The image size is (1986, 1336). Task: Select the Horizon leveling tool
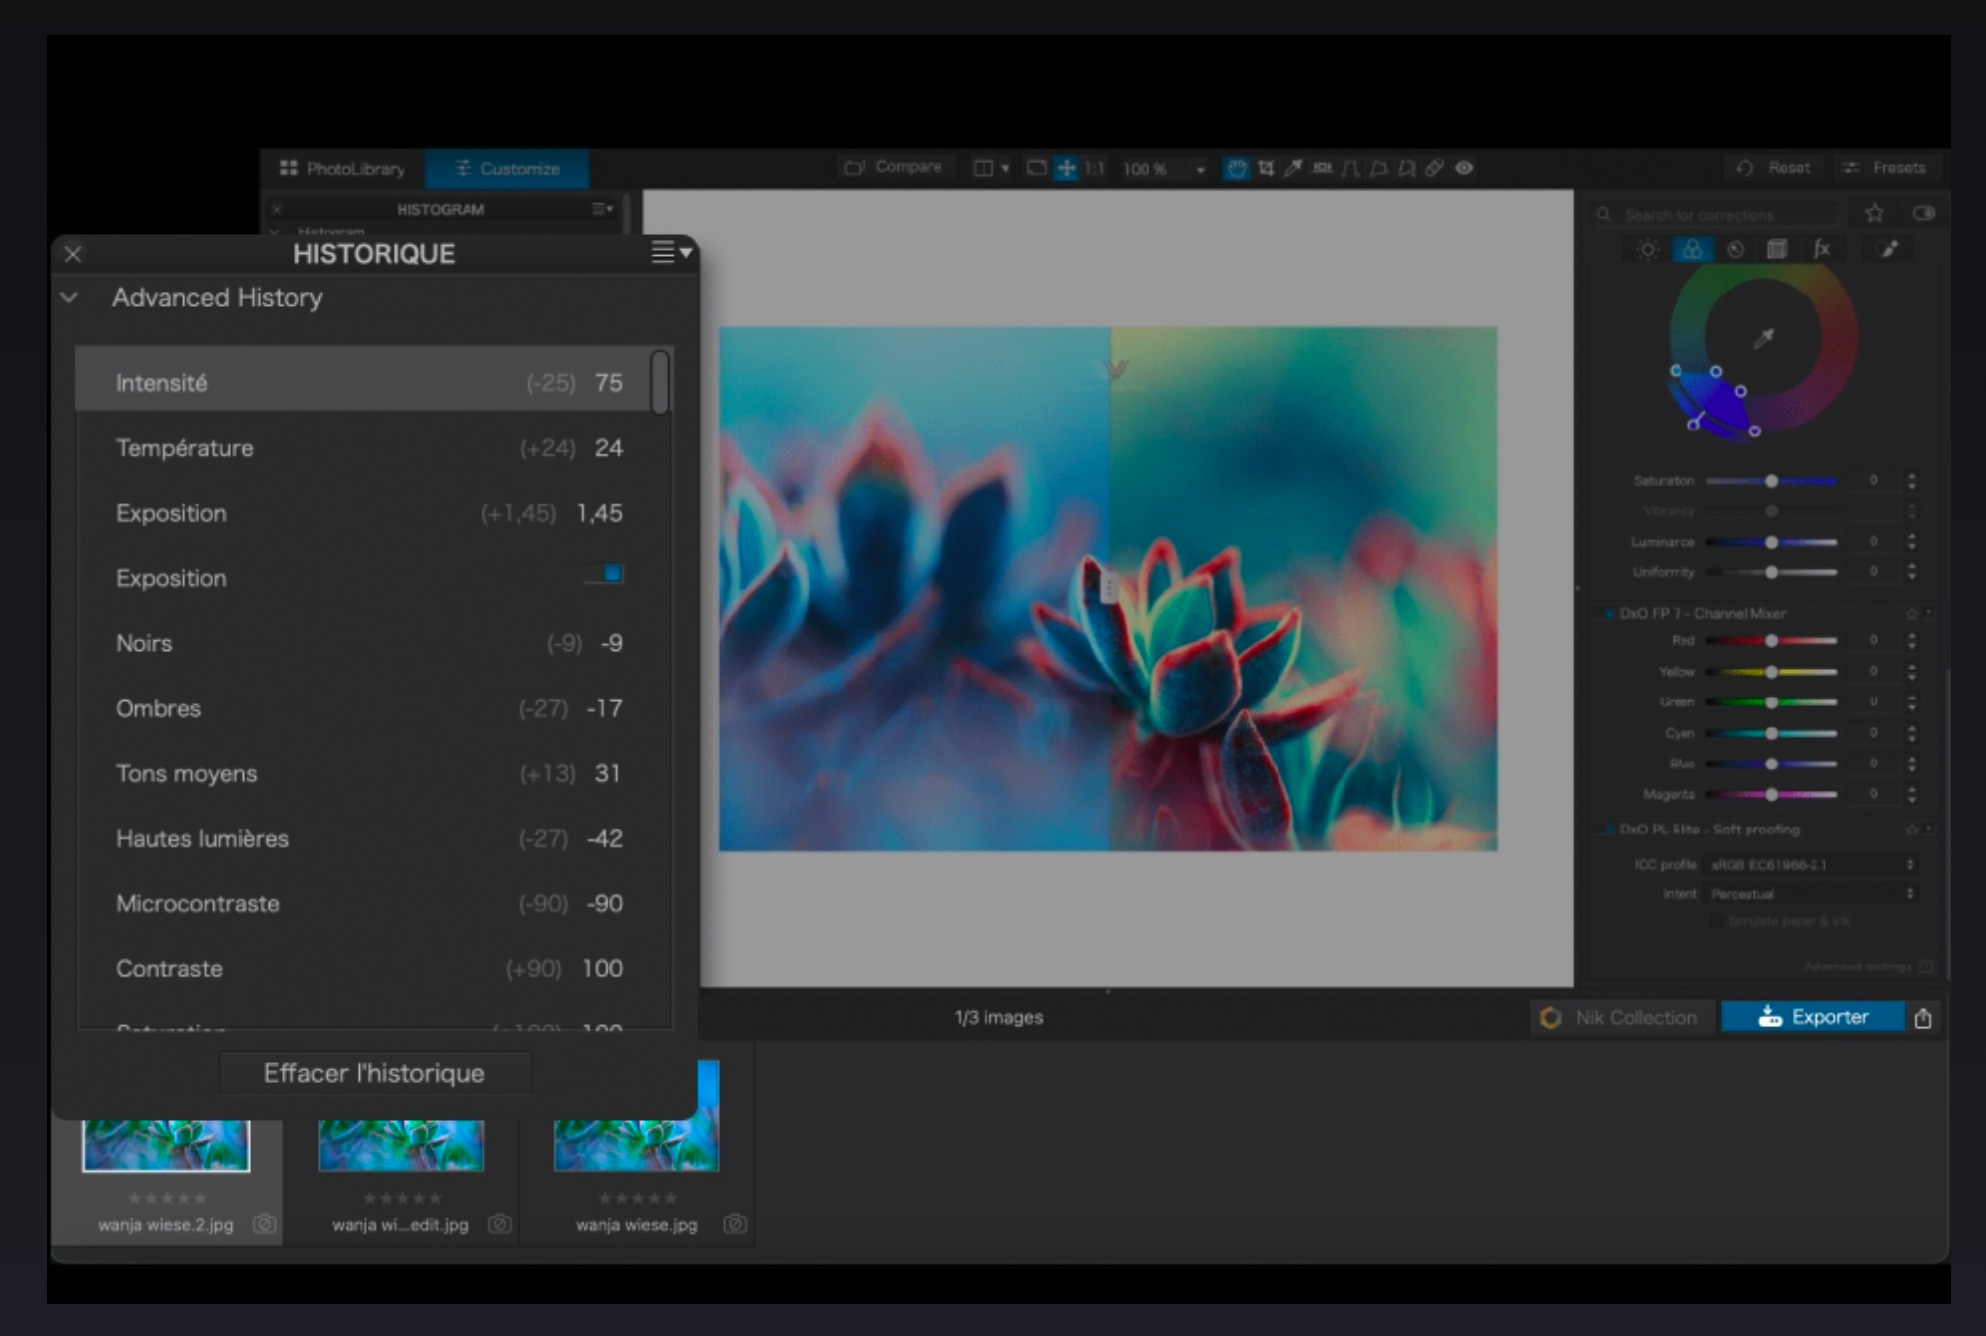[1322, 168]
